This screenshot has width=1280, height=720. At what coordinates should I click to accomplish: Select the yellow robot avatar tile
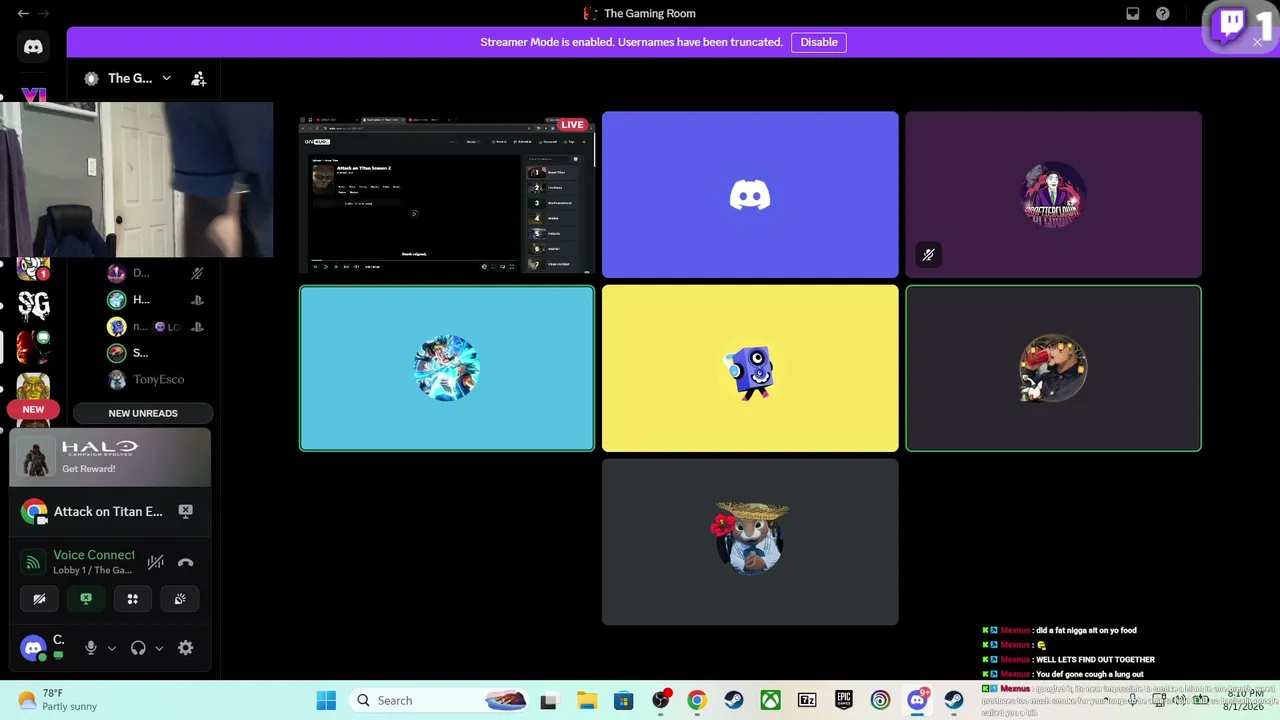click(x=750, y=368)
